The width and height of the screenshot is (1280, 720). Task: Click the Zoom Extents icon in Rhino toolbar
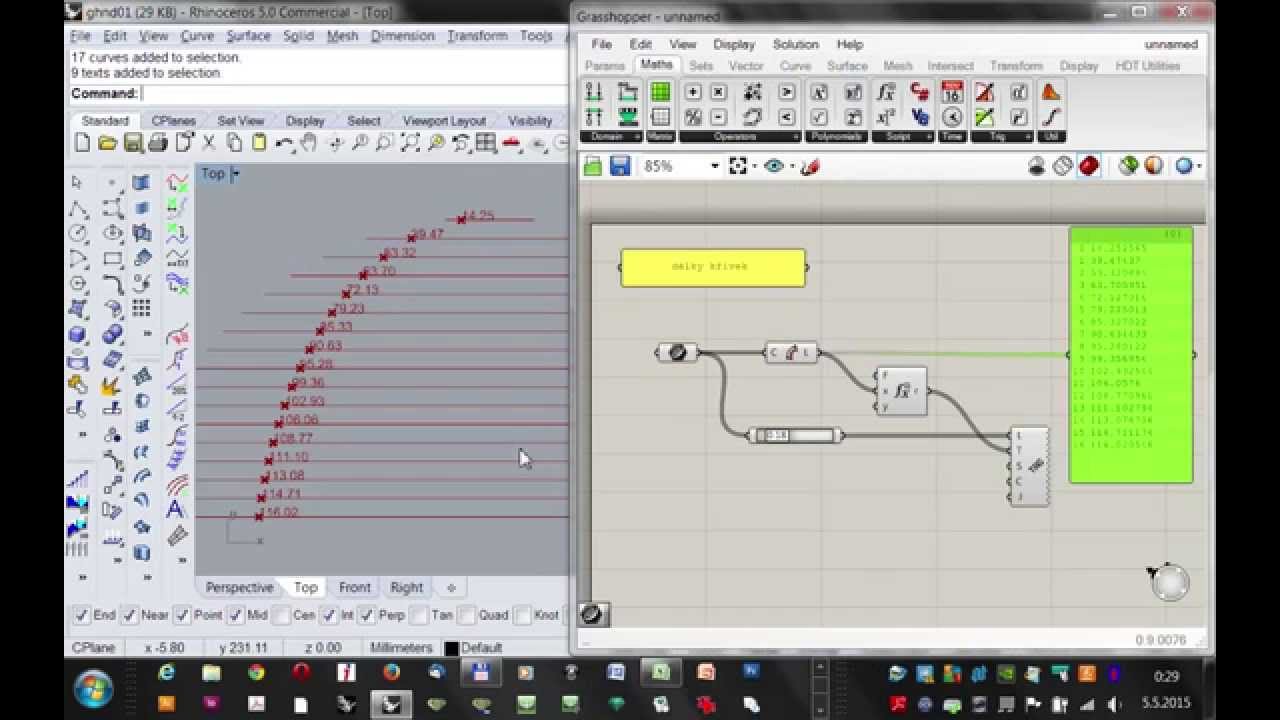click(410, 143)
